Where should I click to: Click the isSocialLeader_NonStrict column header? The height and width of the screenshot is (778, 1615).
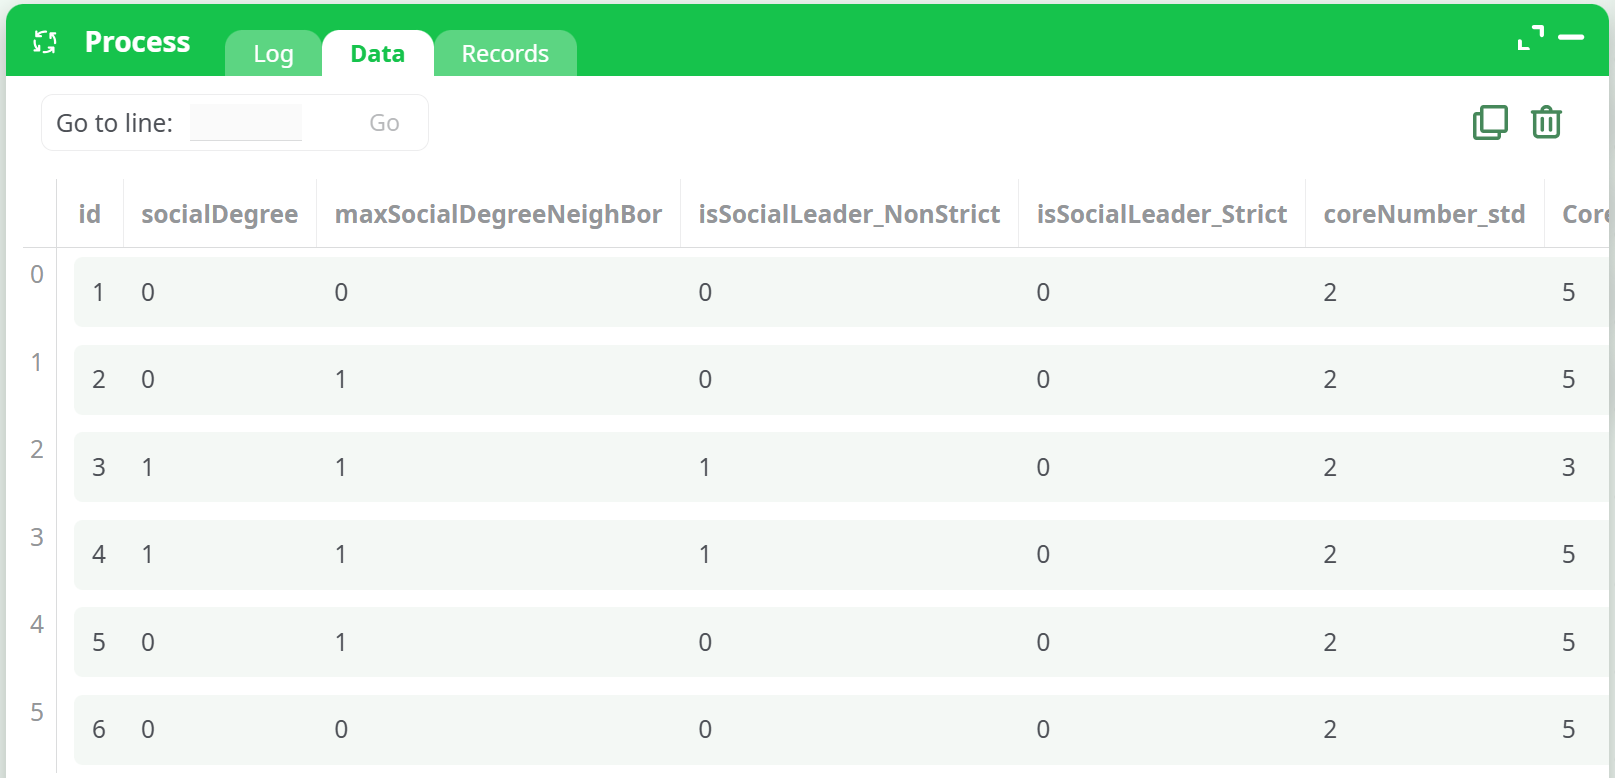(x=849, y=214)
